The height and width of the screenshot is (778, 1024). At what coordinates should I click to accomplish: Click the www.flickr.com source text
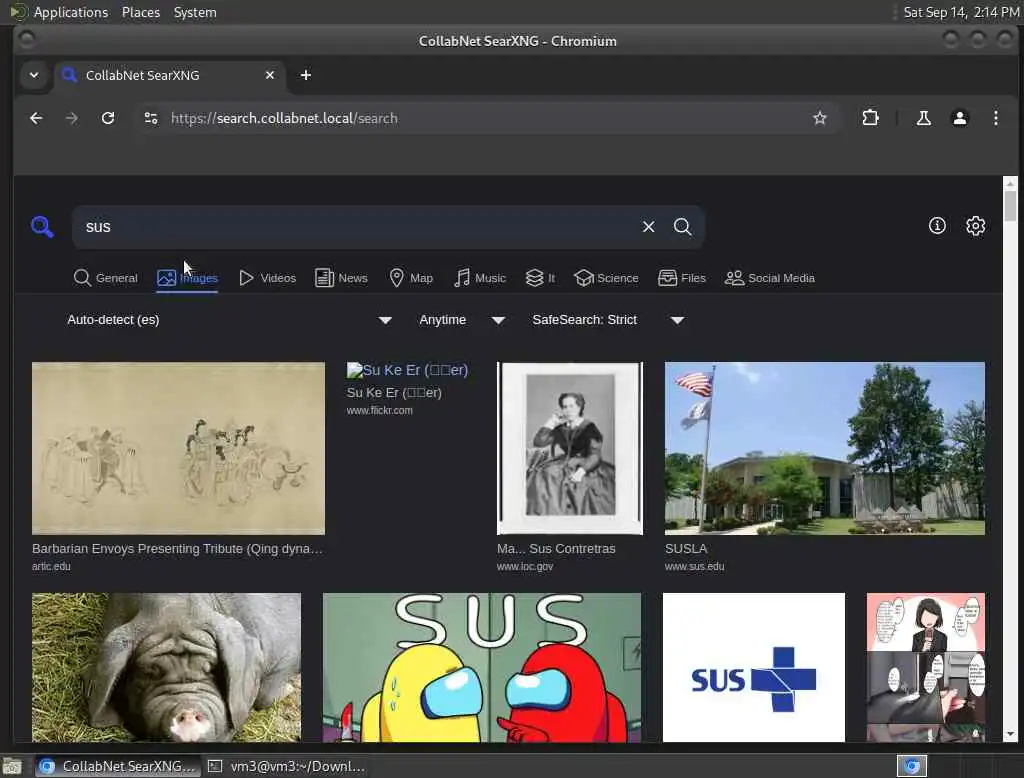pos(379,411)
